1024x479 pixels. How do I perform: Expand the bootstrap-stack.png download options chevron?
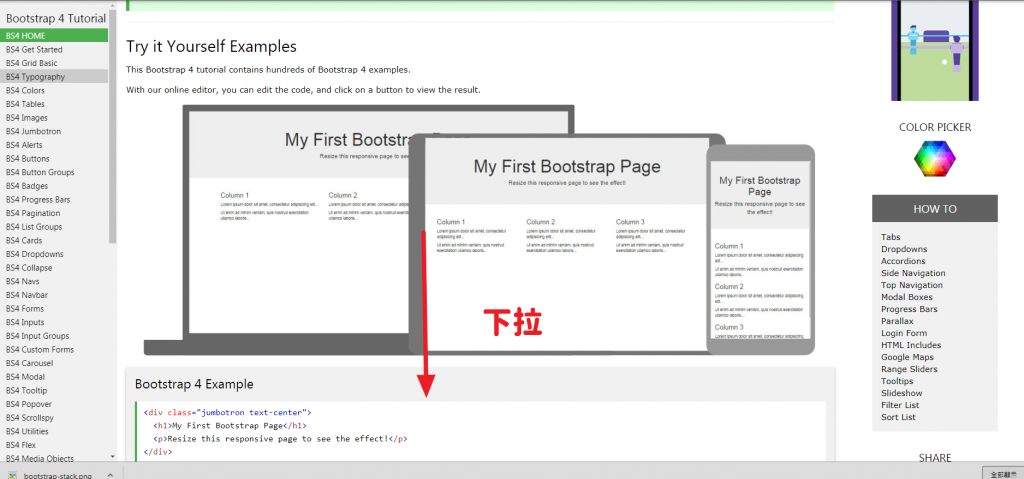(110, 475)
